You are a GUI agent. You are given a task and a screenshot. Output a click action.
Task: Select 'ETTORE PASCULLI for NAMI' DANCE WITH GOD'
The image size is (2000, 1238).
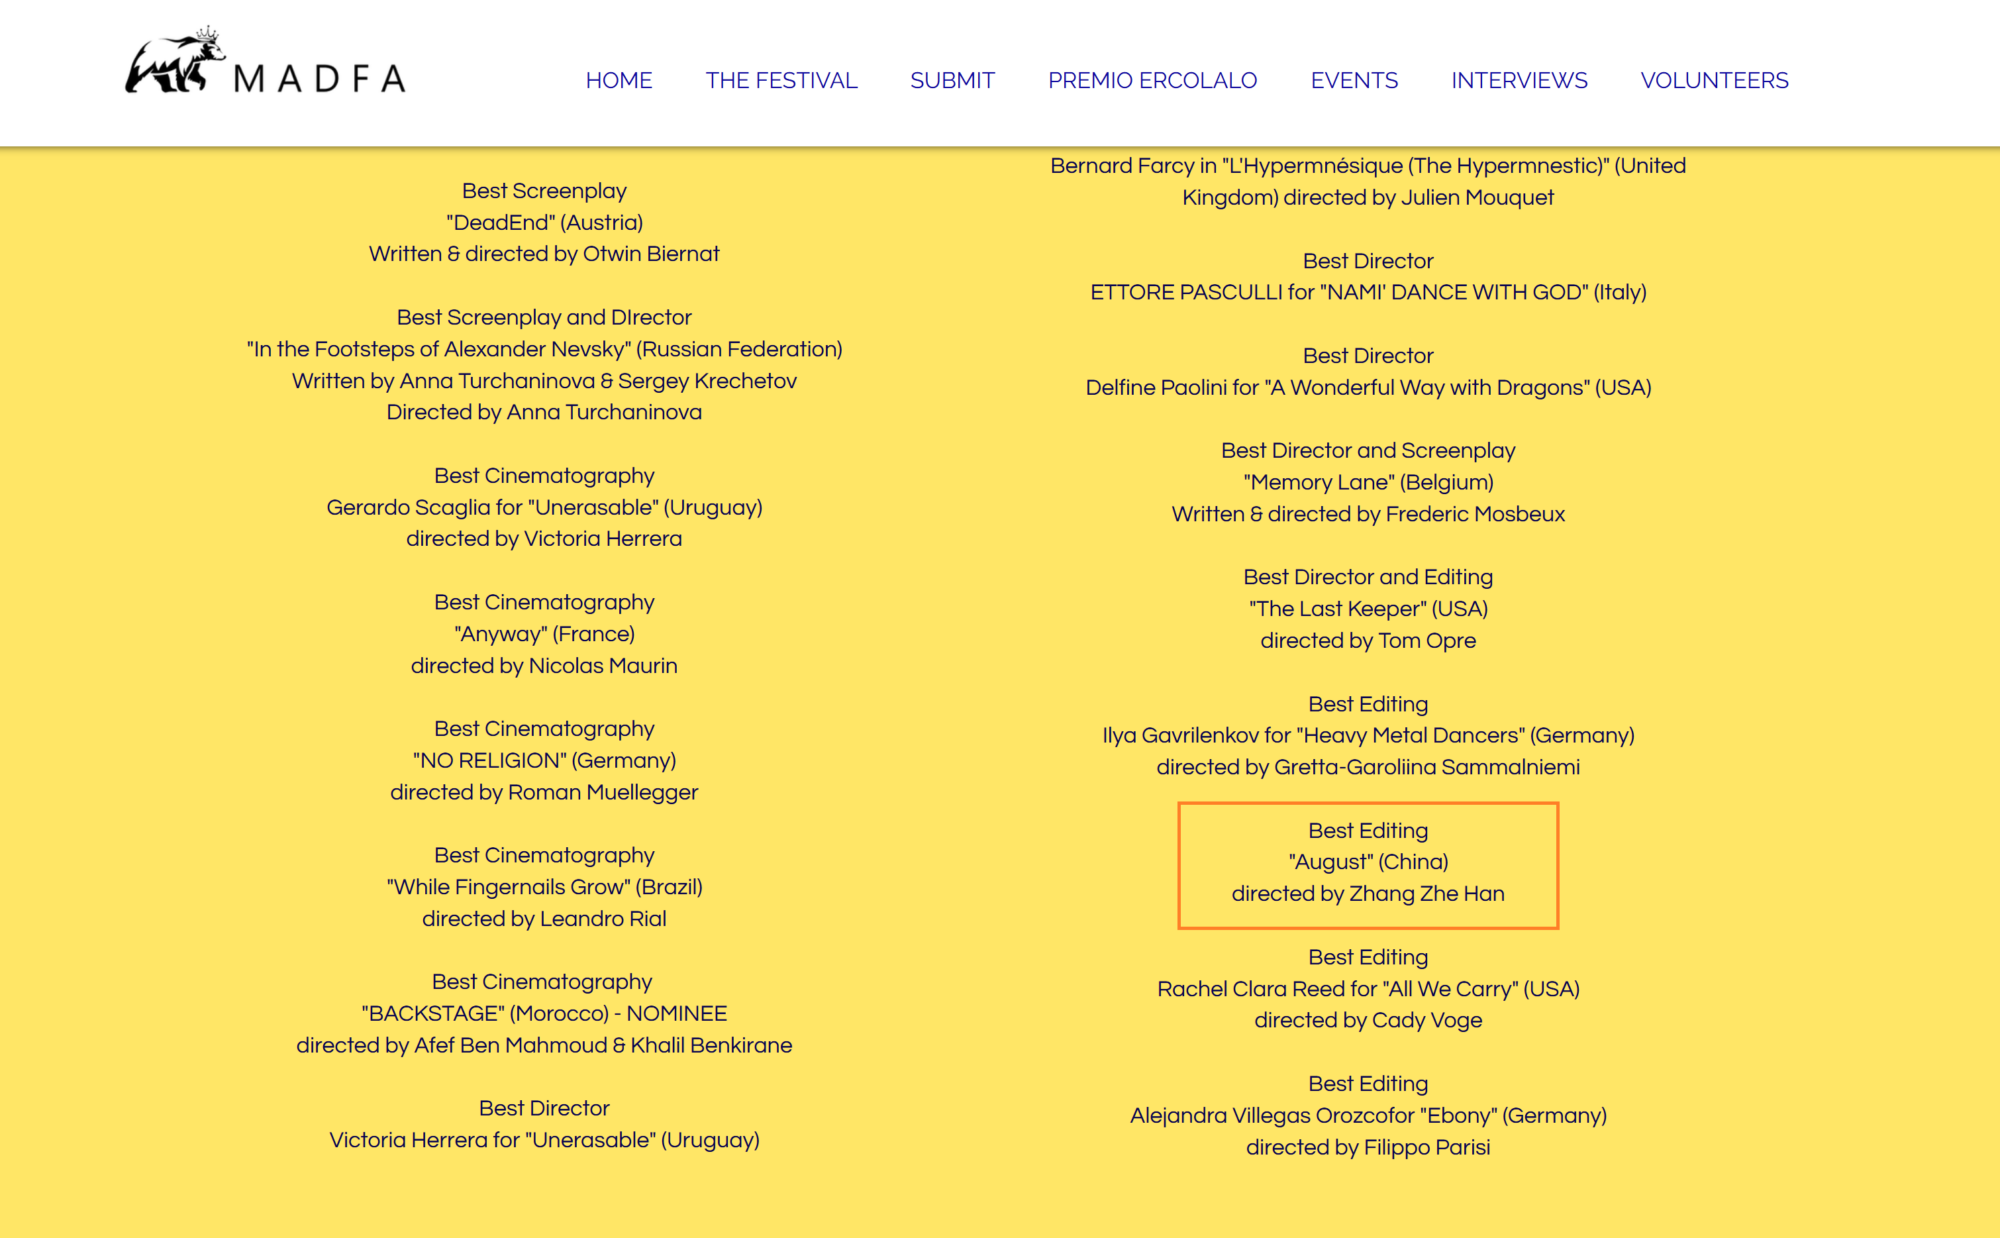(1368, 292)
